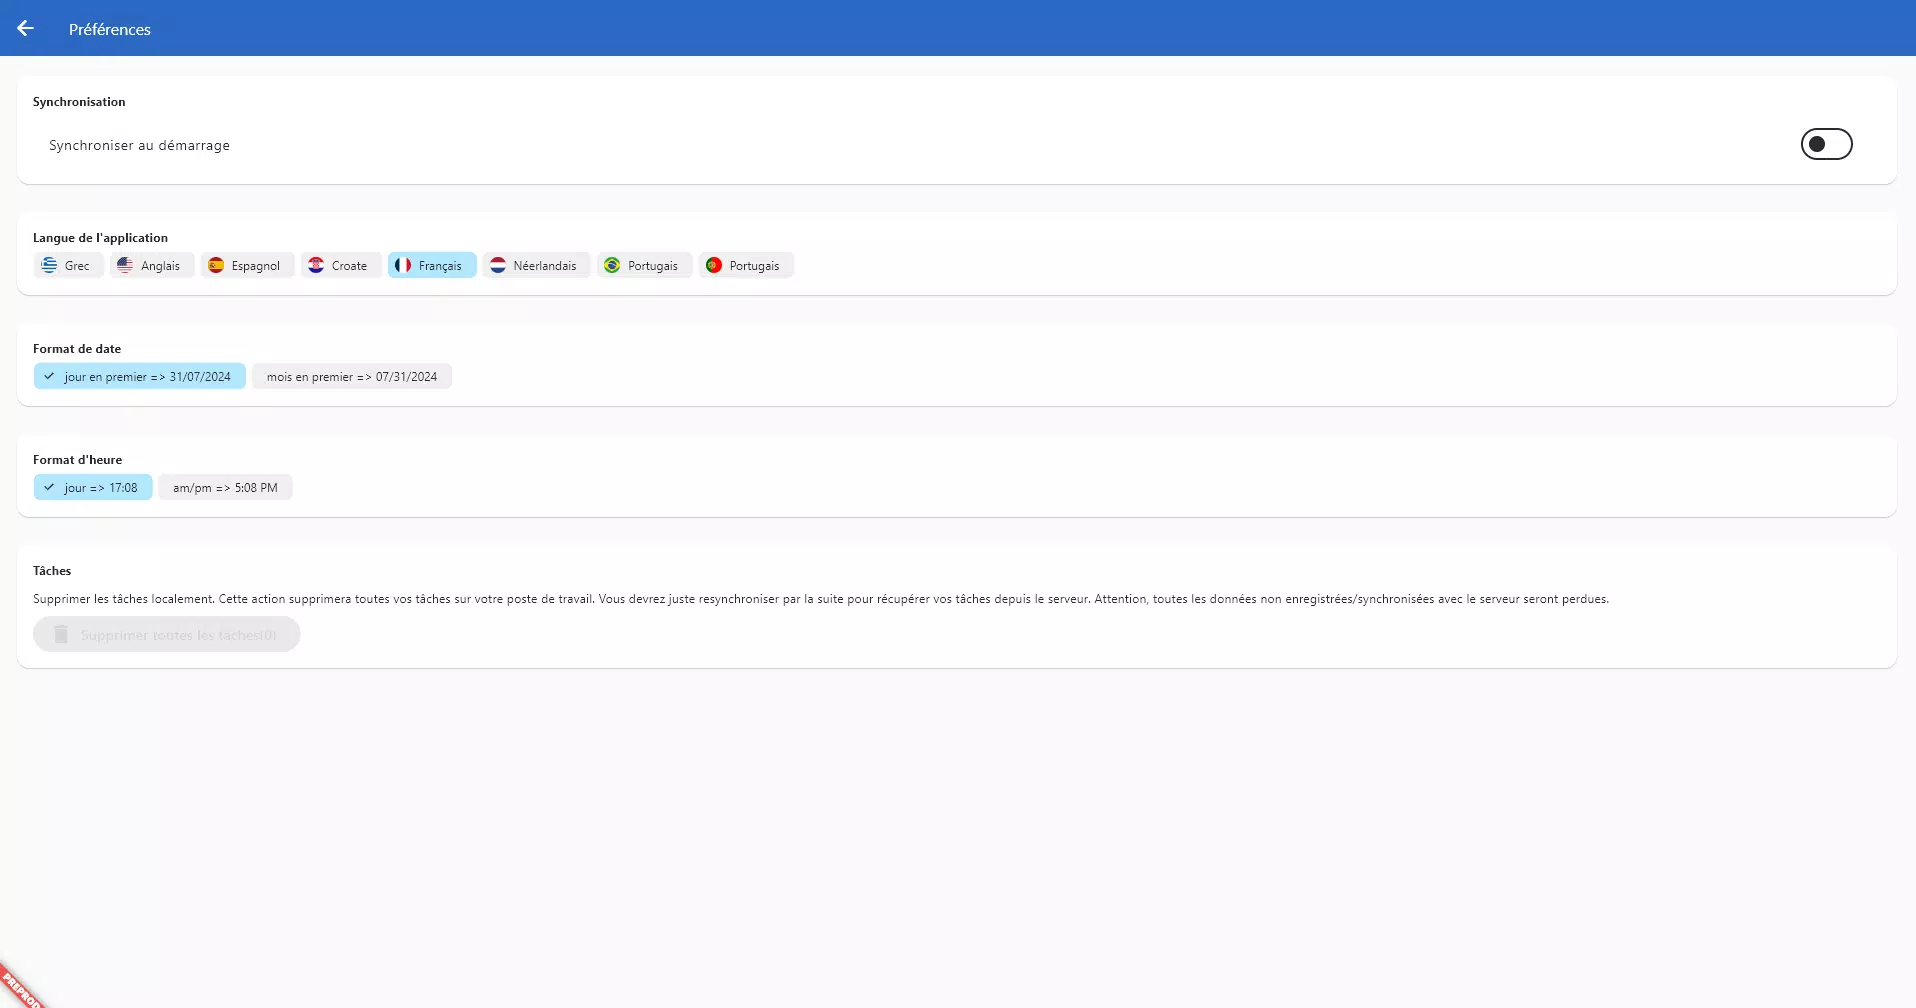Click the Format d'heure heading
The image size is (1916, 1008).
[x=77, y=460]
